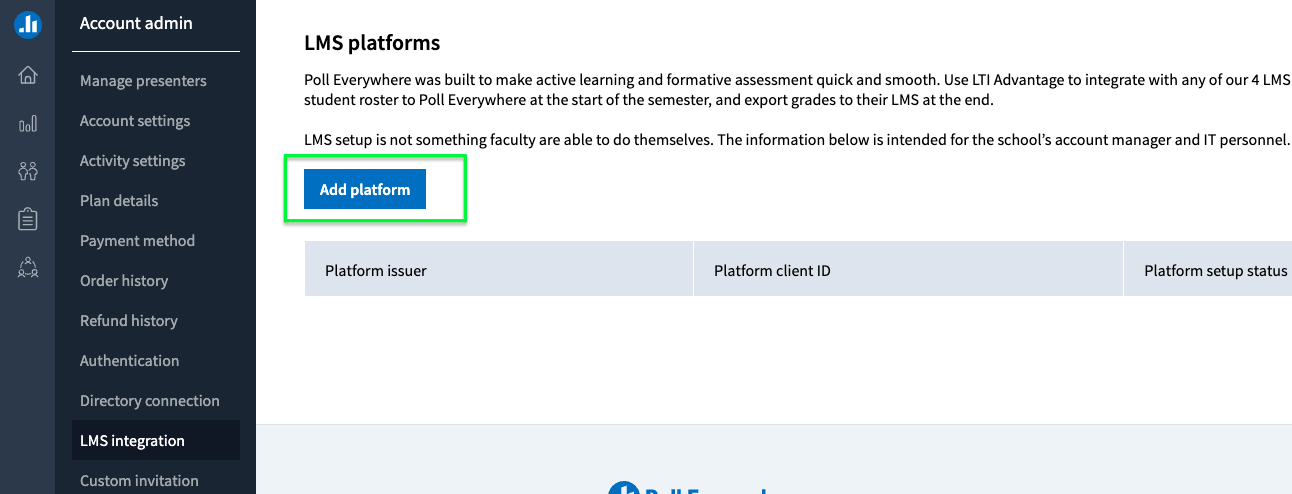Screen dimensions: 1292x494
Task: Open the Reports clipboard icon
Action: point(28,219)
